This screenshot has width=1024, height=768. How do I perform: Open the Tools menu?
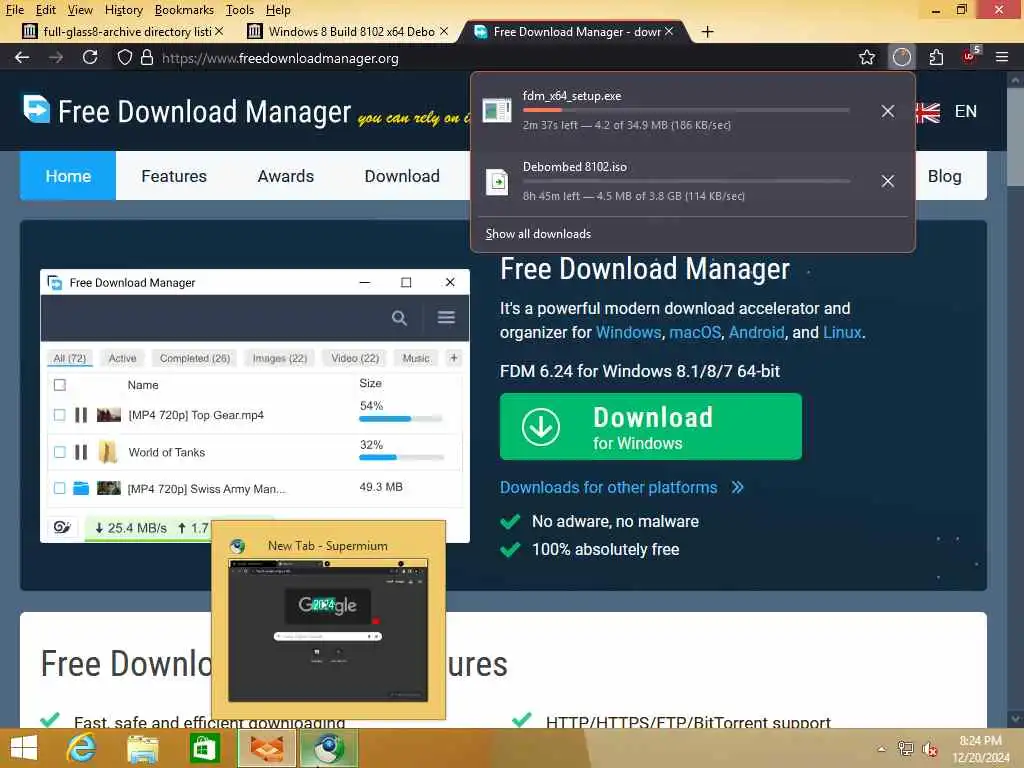click(240, 10)
